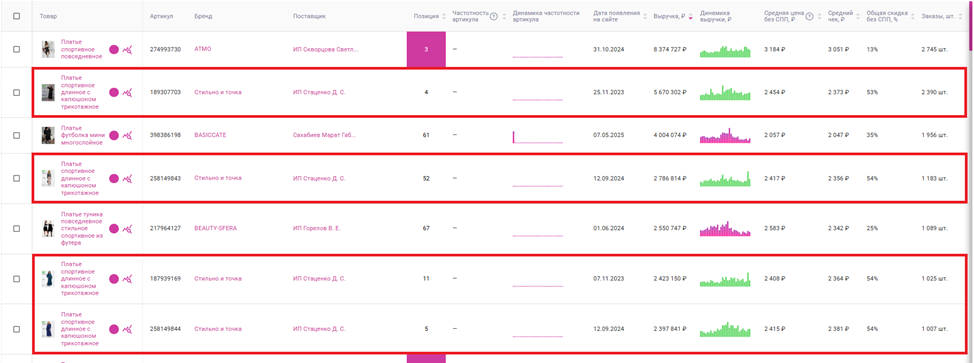The image size is (974, 363).
Task: Click the Поставщик column header
Action: (x=309, y=16)
